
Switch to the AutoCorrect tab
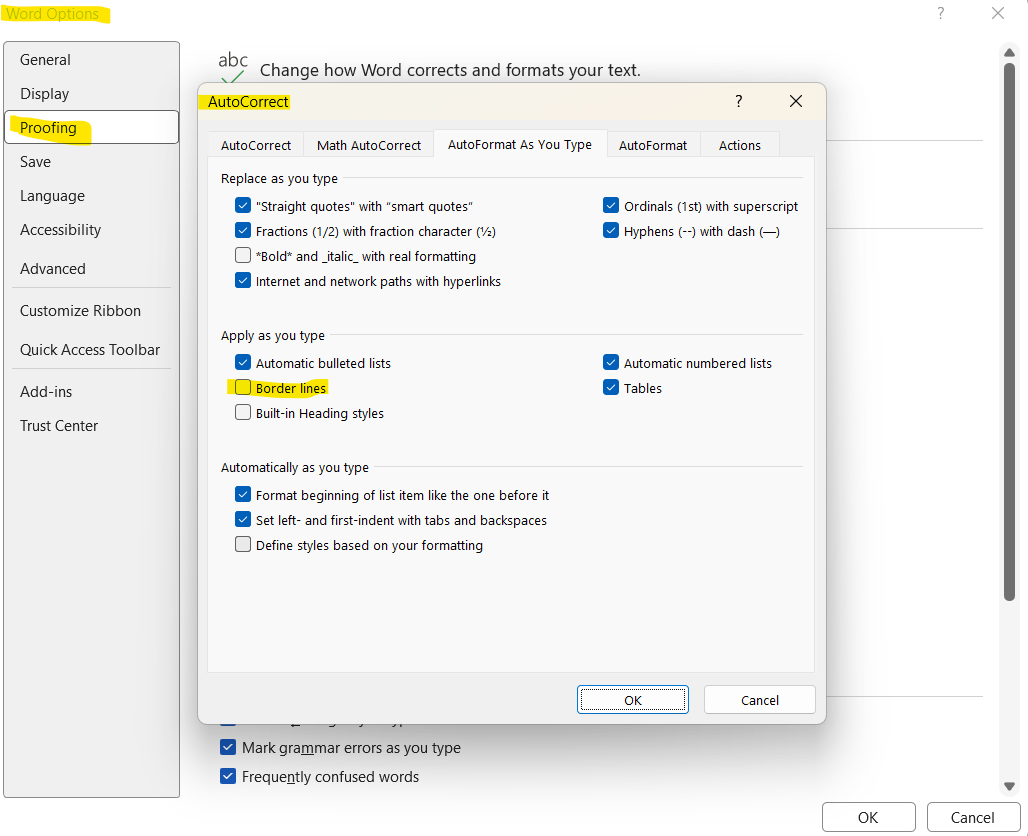click(x=256, y=145)
